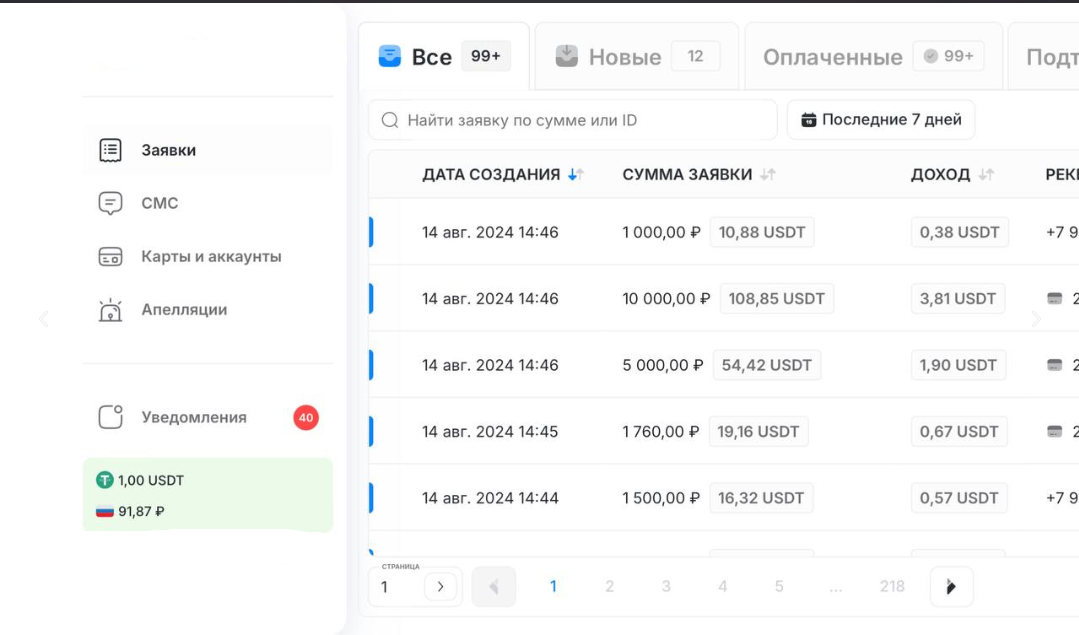Click the search field for заявку по сумме или ID
Viewport: 1079px width, 635px height.
point(573,120)
